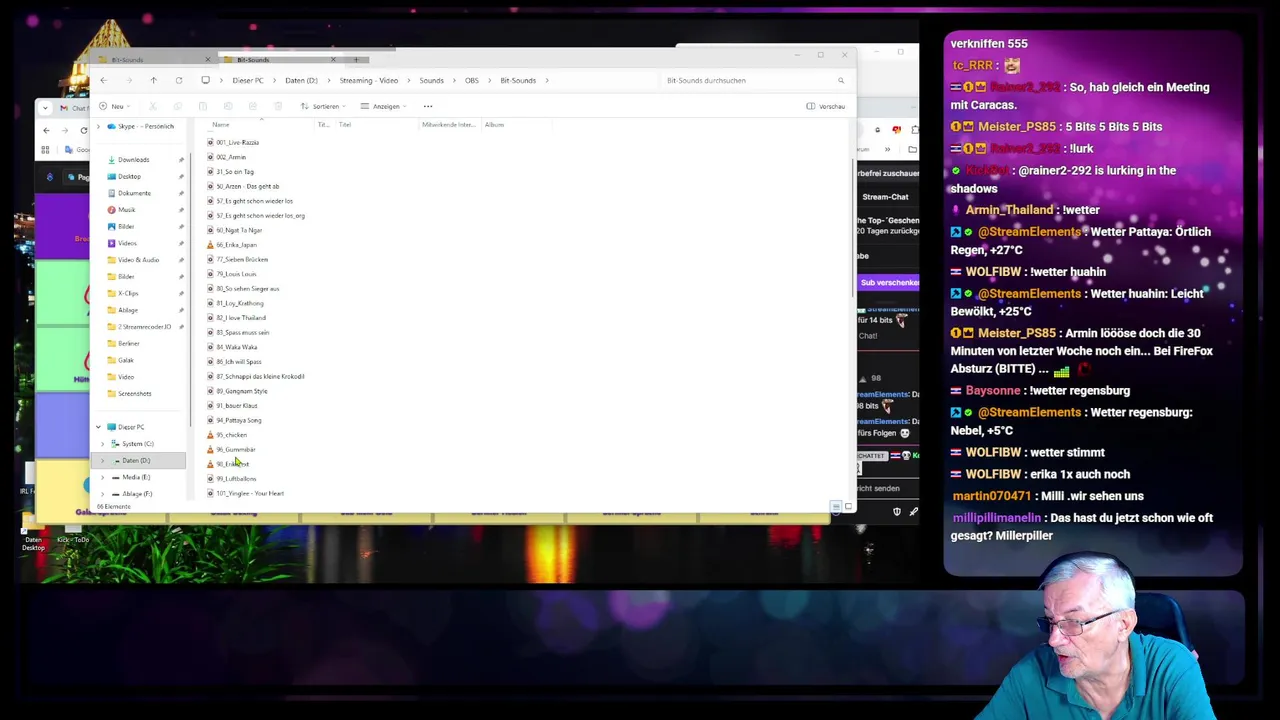Open the Screenshots folder in sidebar
1280x720 pixels.
pos(134,394)
